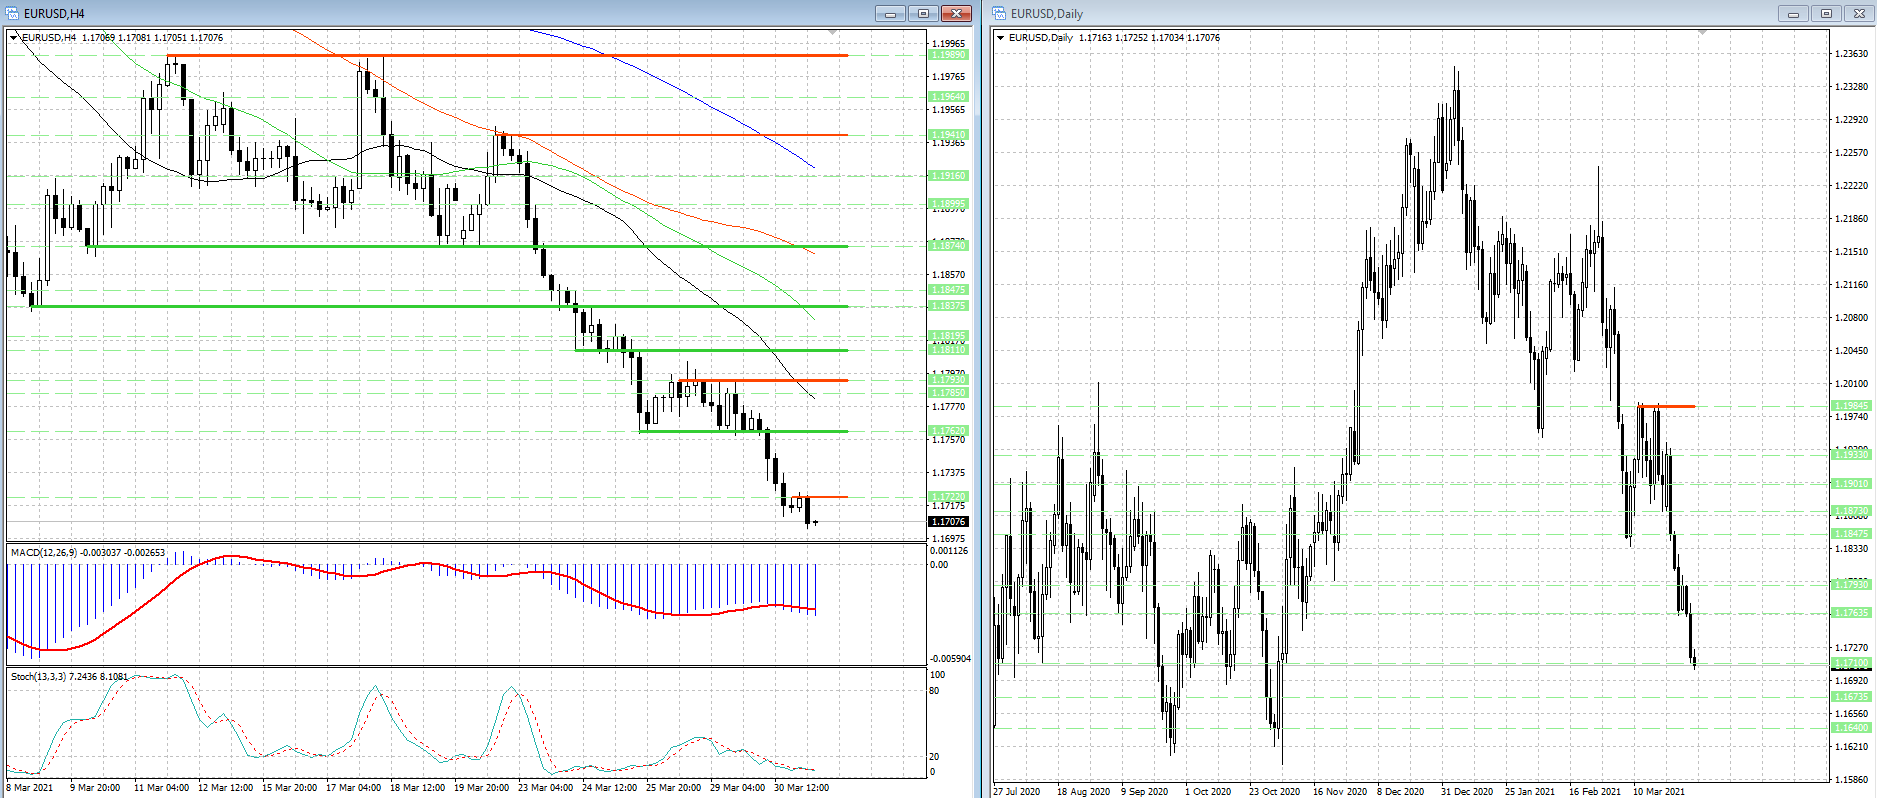Minimize the EURUSD,Daily chart window
Viewport: 1877px width, 798px height.
pyautogui.click(x=1793, y=13)
